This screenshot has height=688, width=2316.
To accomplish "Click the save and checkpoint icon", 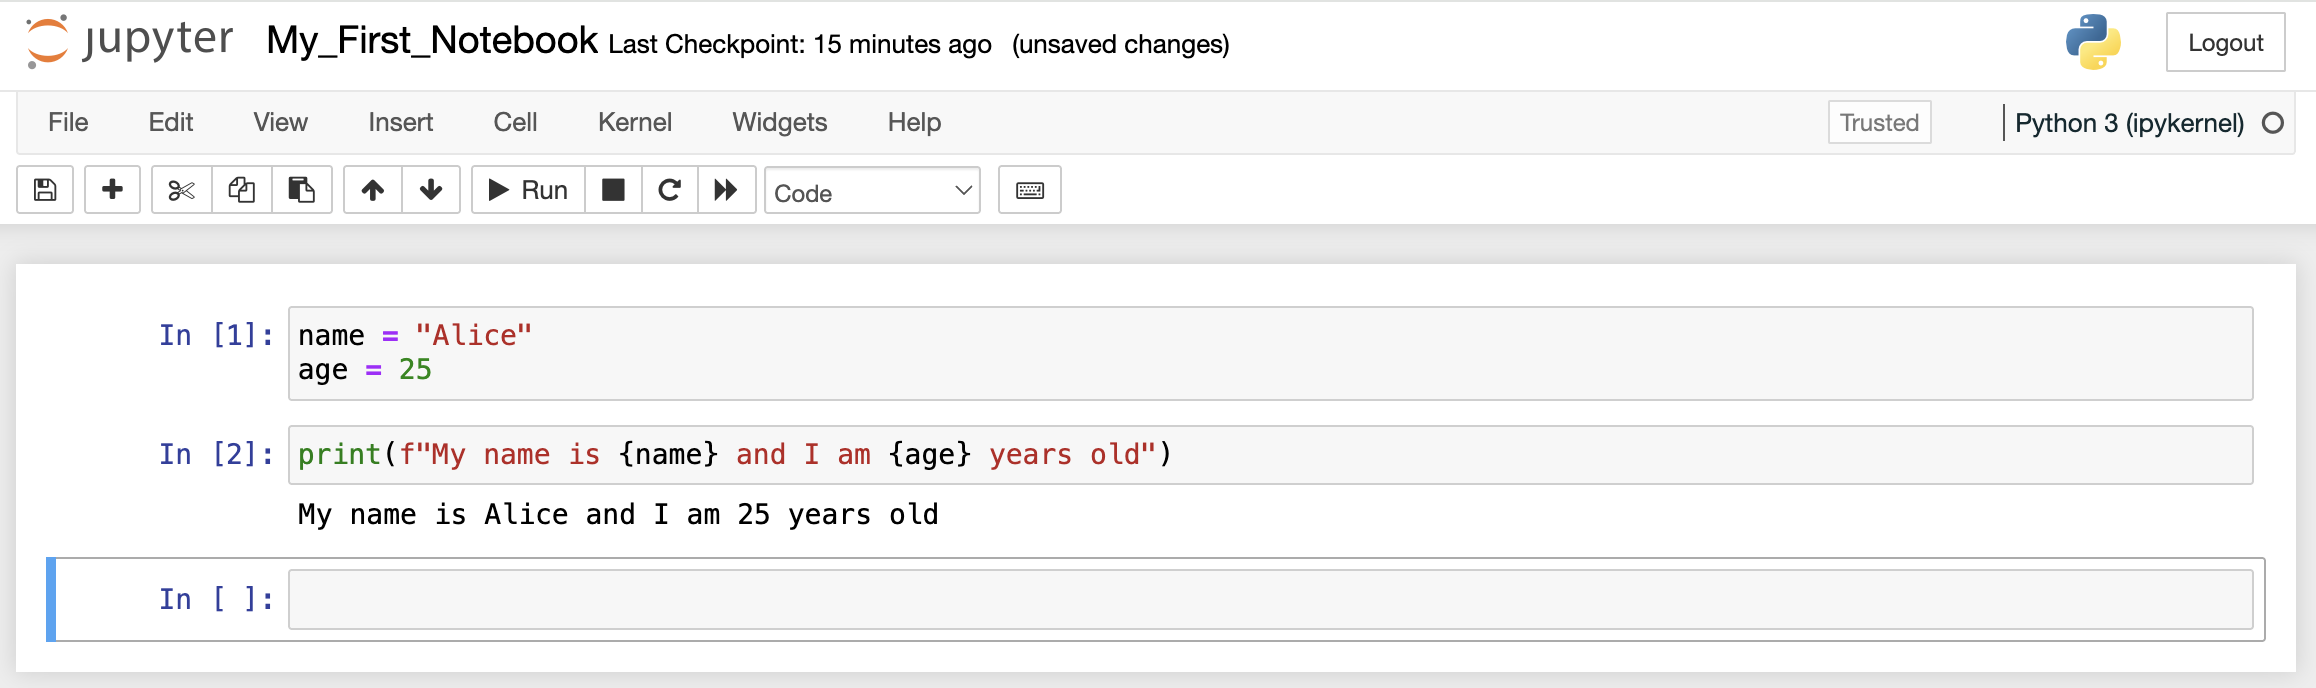I will [x=45, y=190].
